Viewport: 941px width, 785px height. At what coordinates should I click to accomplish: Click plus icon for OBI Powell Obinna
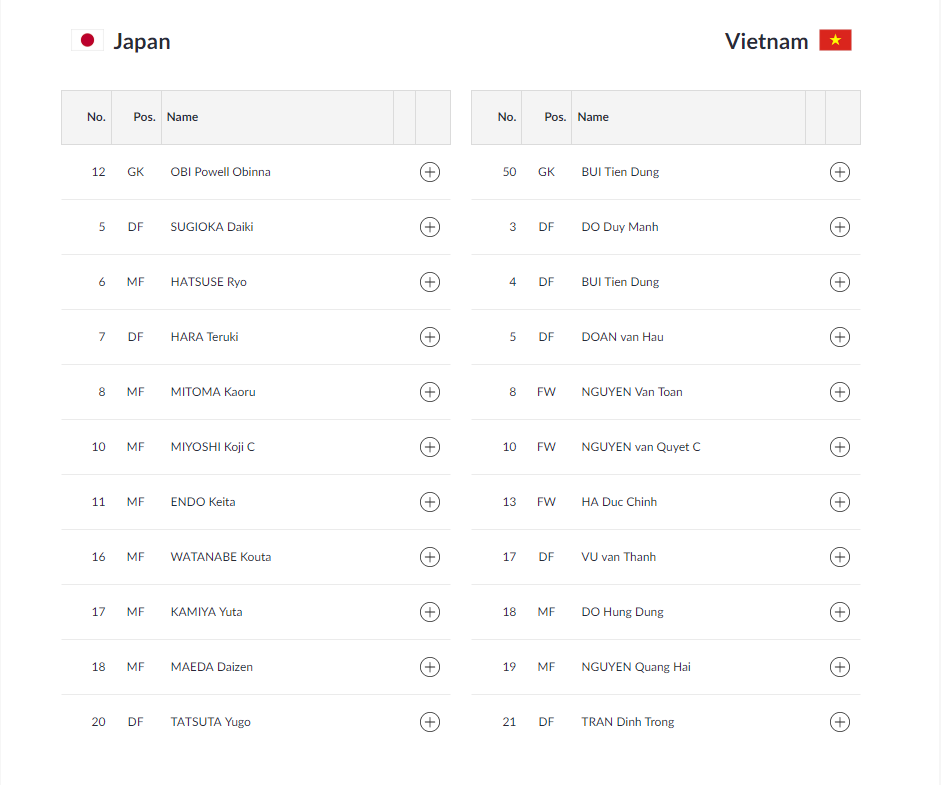click(x=429, y=172)
